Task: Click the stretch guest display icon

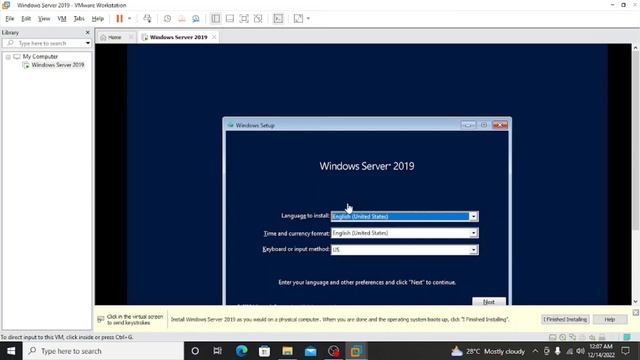Action: pyautogui.click(x=298, y=18)
